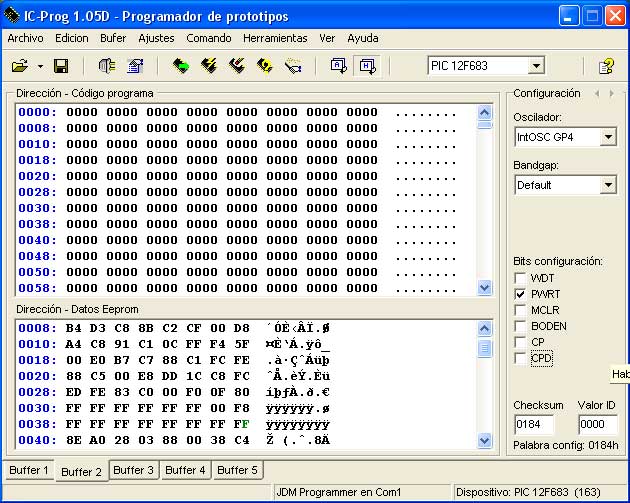The height and width of the screenshot is (503, 630).
Task: Open the Bandgap Default dropdown
Action: pyautogui.click(x=607, y=185)
